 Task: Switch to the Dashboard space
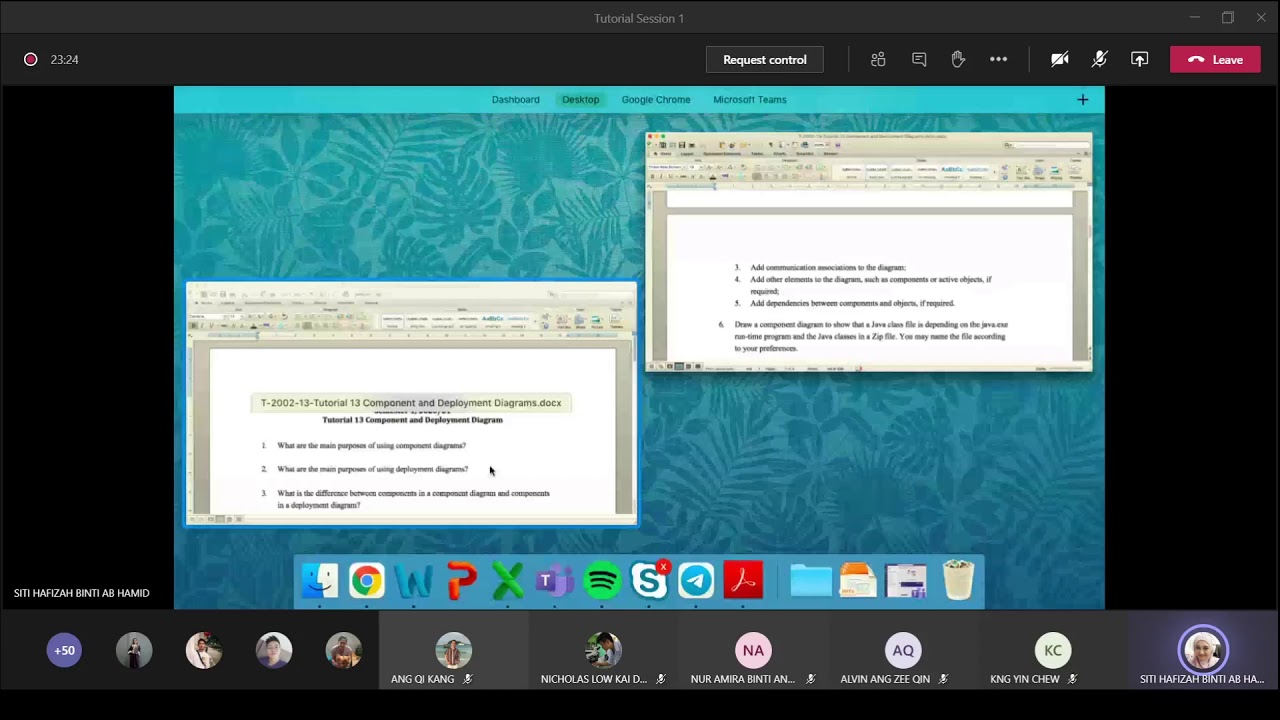point(515,100)
